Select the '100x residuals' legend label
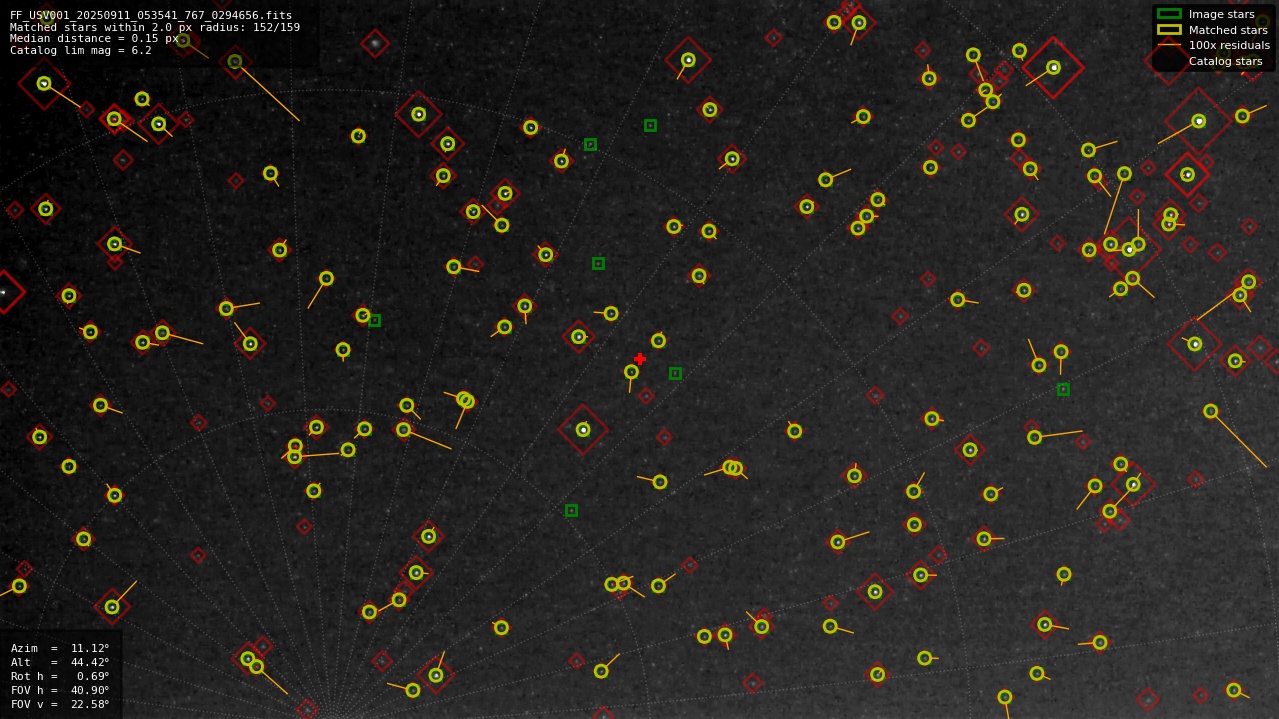This screenshot has width=1279, height=719. [1229, 45]
